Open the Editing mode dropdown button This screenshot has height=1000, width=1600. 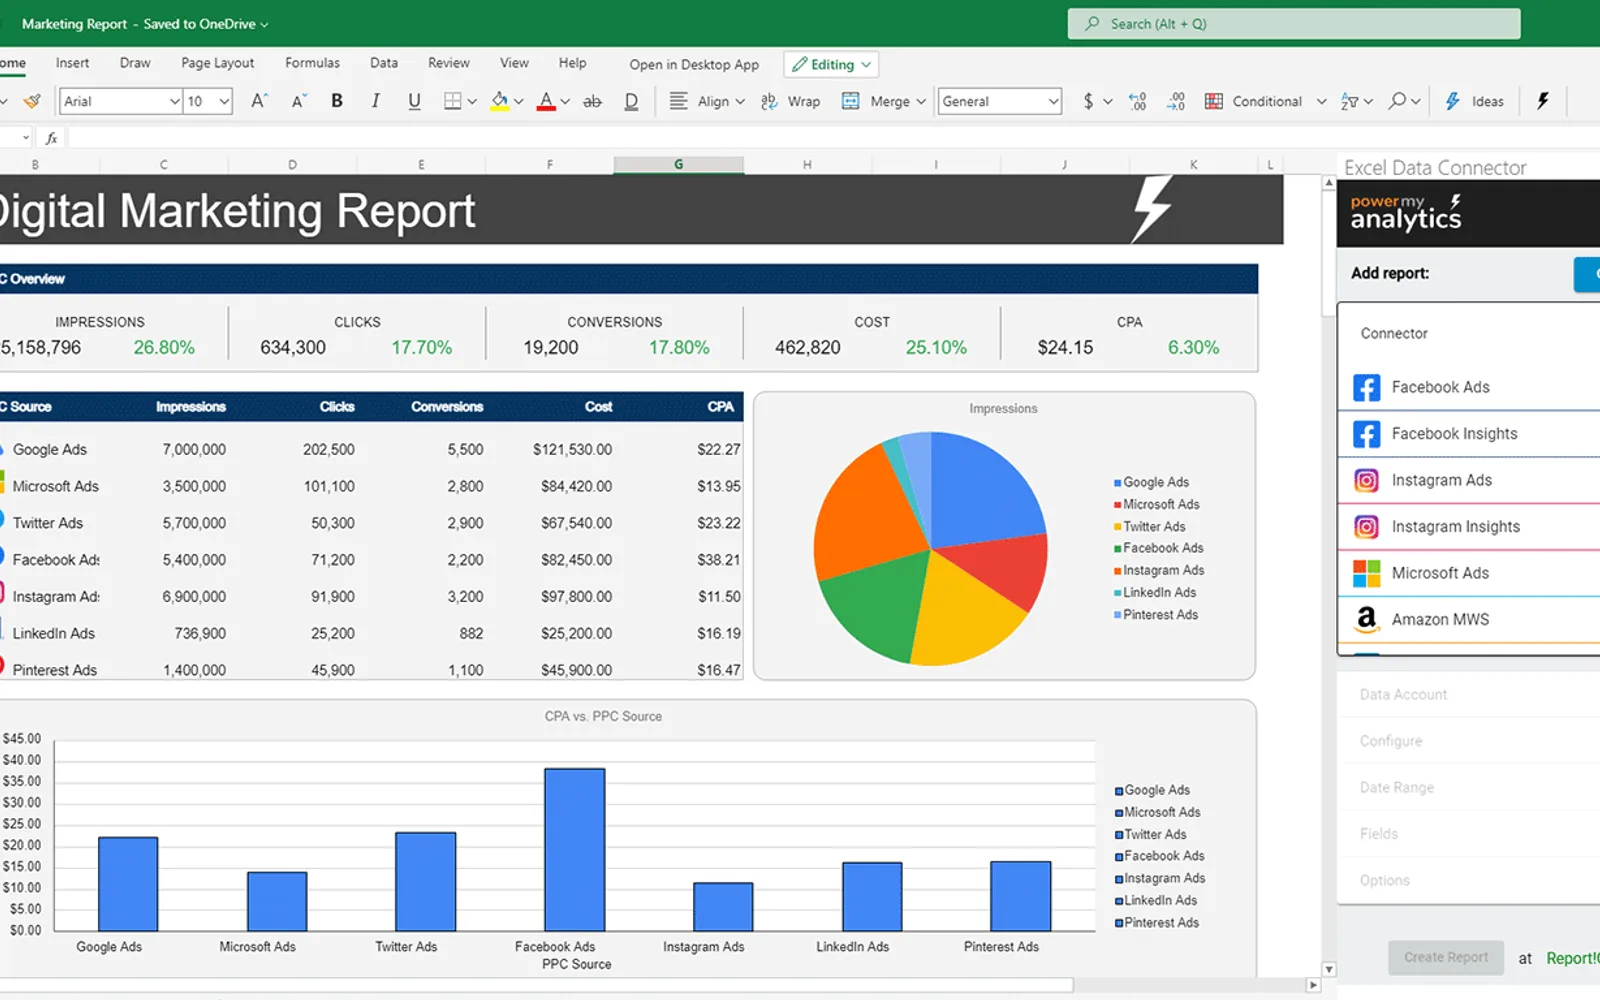[831, 64]
